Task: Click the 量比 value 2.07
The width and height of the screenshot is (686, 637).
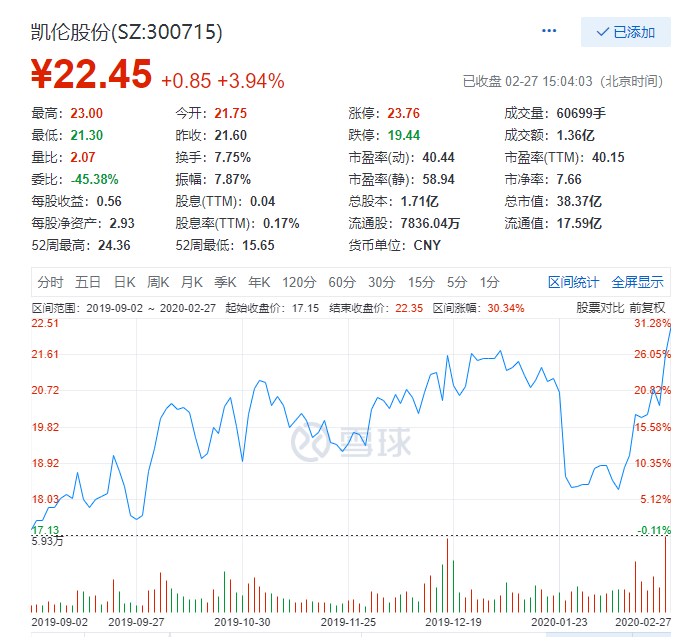Action: click(83, 157)
